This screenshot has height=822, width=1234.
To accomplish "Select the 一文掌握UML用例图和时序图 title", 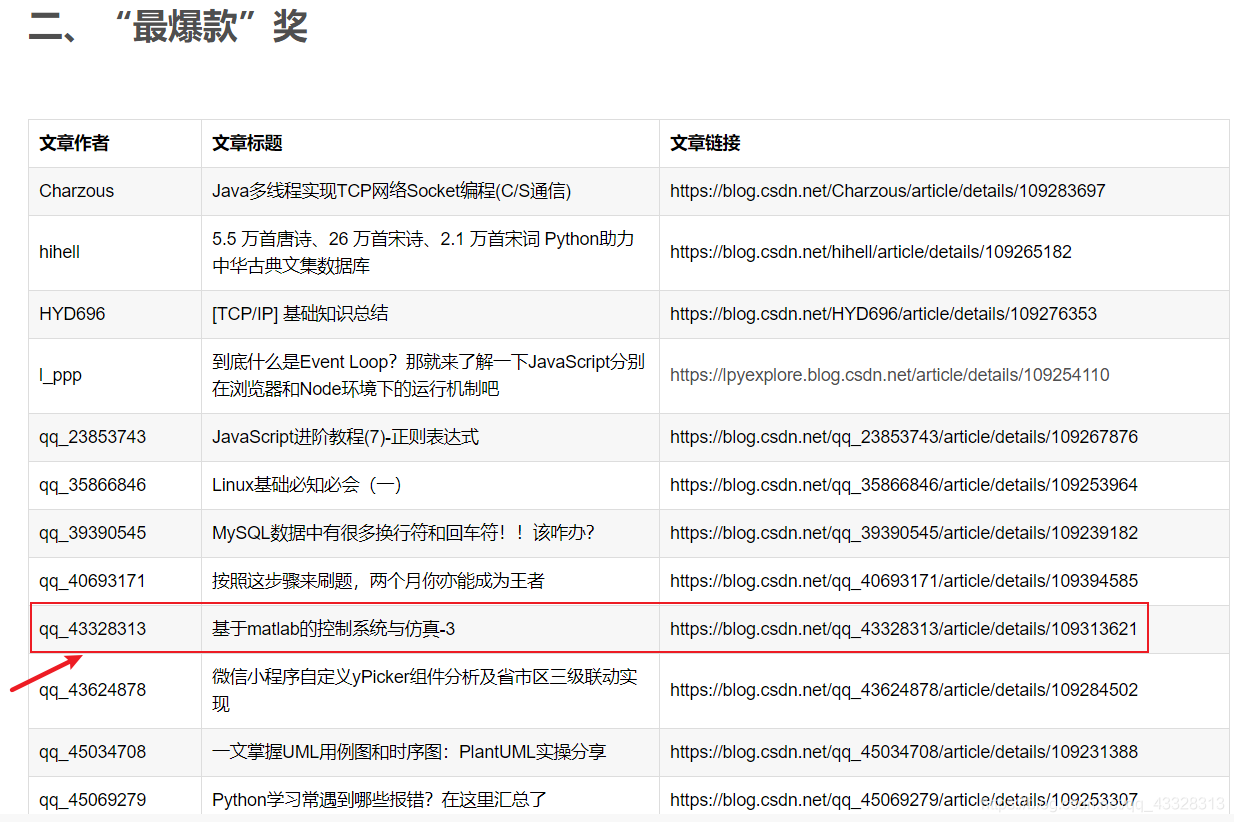I will (409, 752).
